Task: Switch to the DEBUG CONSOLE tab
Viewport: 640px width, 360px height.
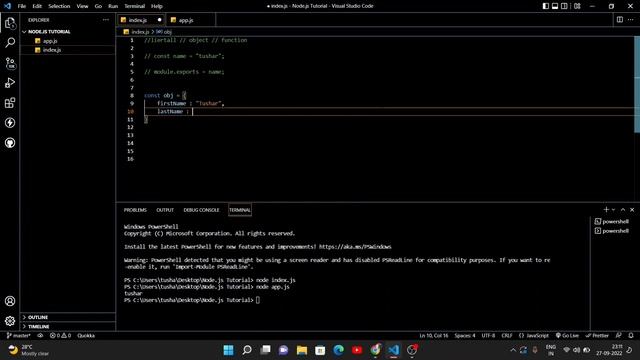Action: click(x=201, y=210)
